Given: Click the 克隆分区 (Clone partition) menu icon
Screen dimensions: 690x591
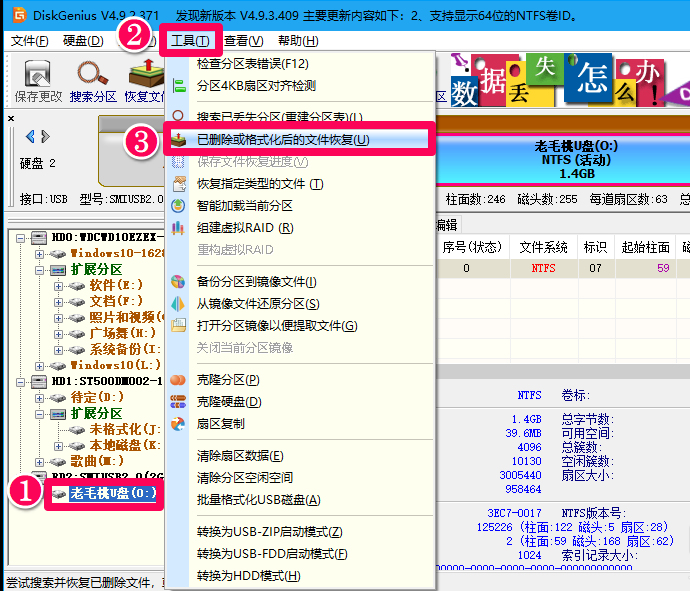Looking at the screenshot, I should tap(178, 380).
